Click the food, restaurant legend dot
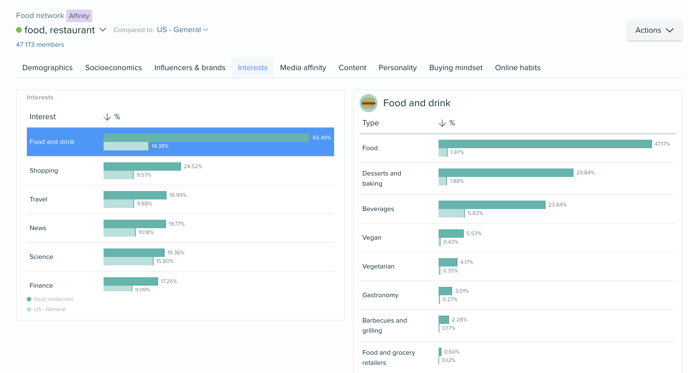Viewport: 688px width, 373px height. point(29,299)
